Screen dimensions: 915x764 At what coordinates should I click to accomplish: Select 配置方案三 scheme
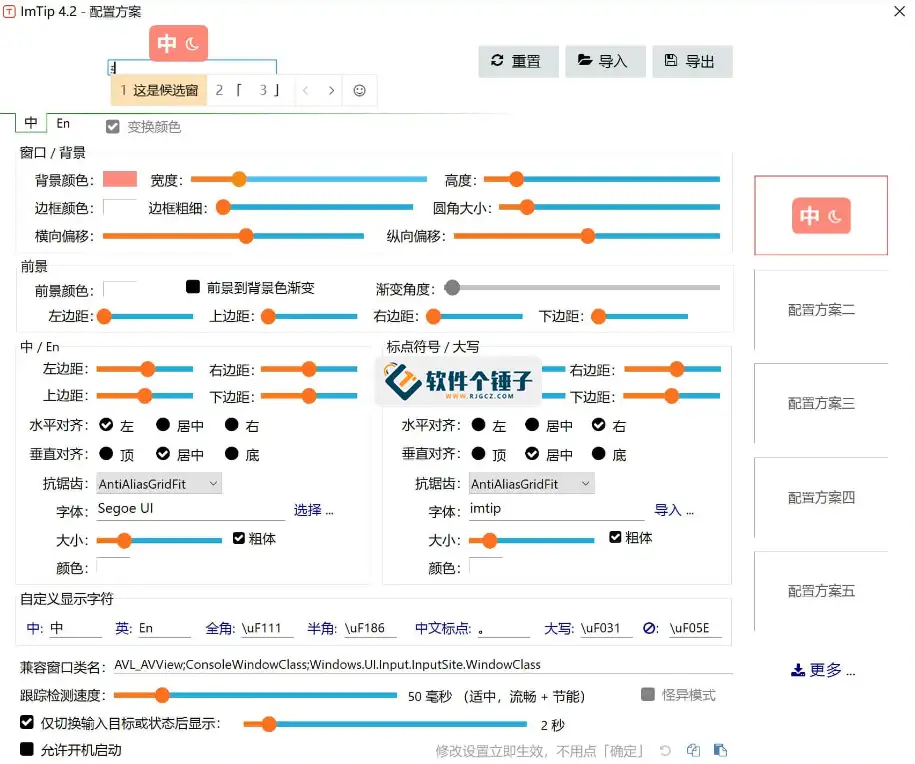point(821,403)
